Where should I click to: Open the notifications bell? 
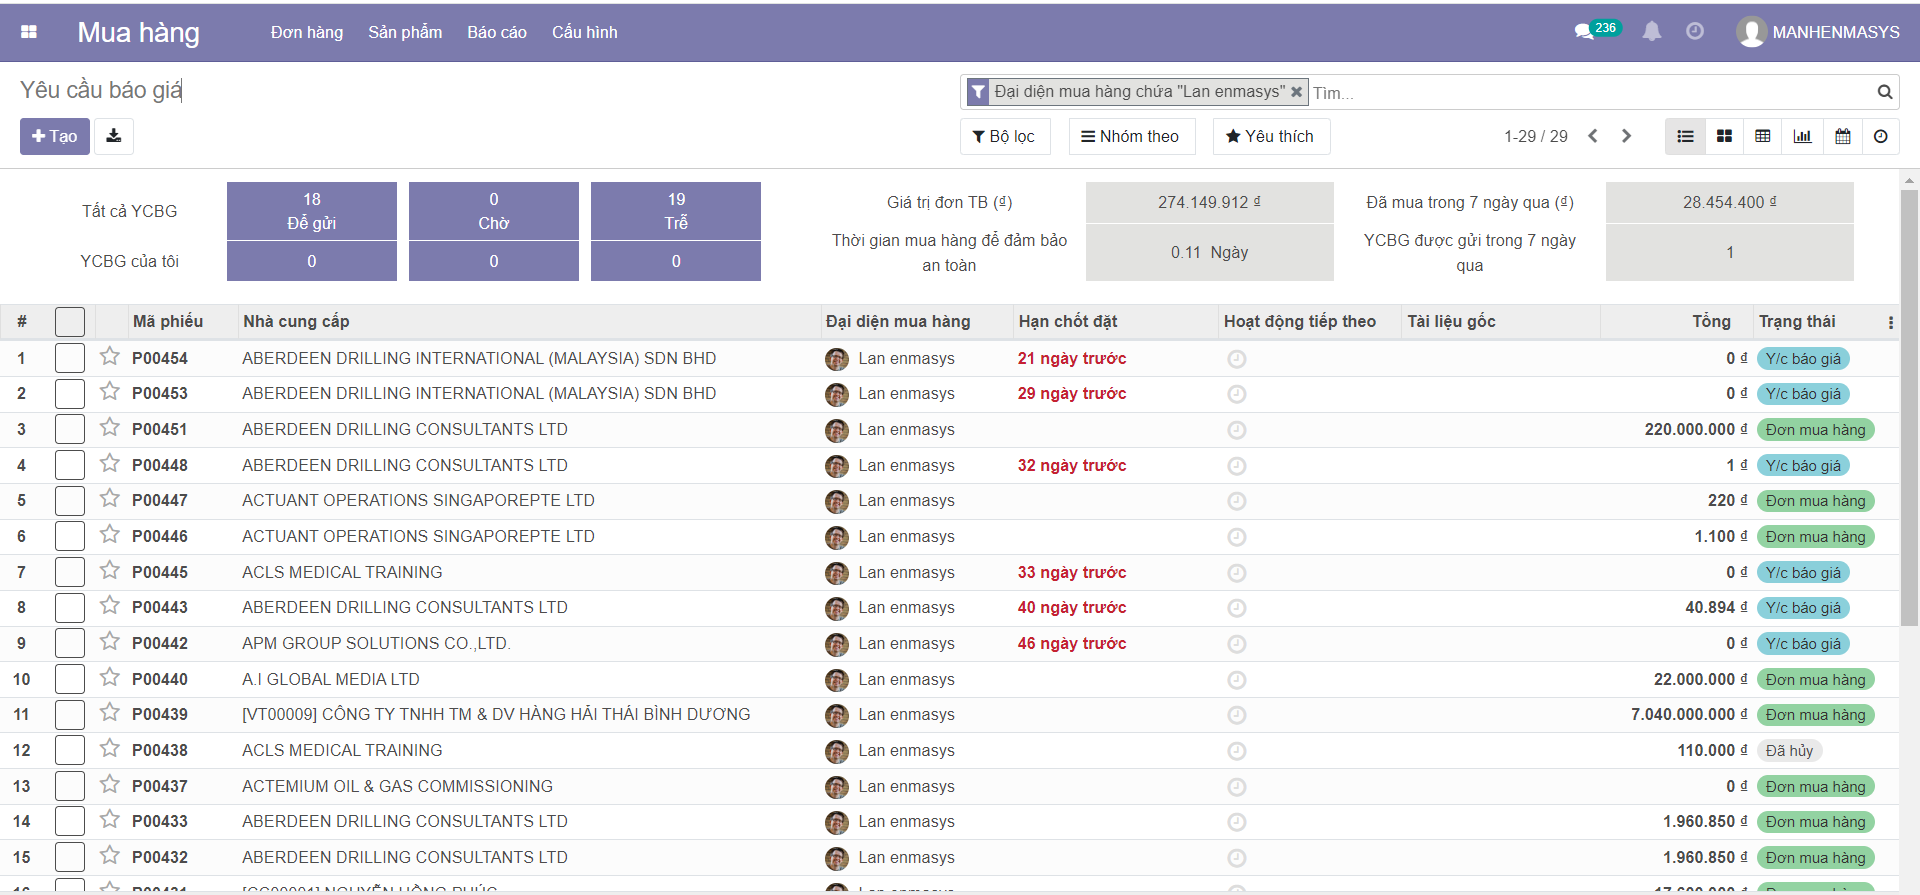click(1652, 32)
